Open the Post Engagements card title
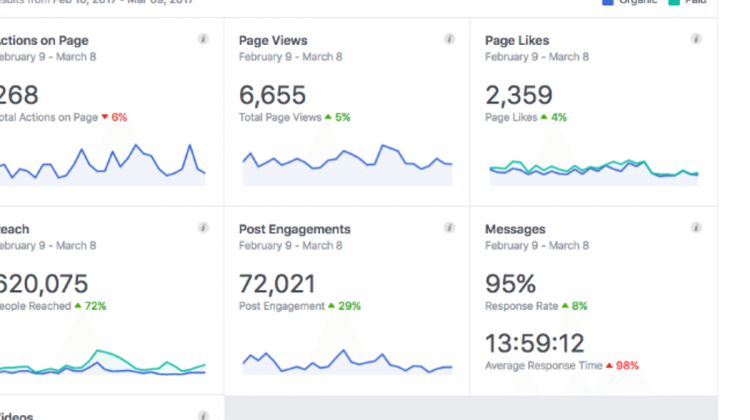Screen dimensions: 750x420 click(295, 230)
